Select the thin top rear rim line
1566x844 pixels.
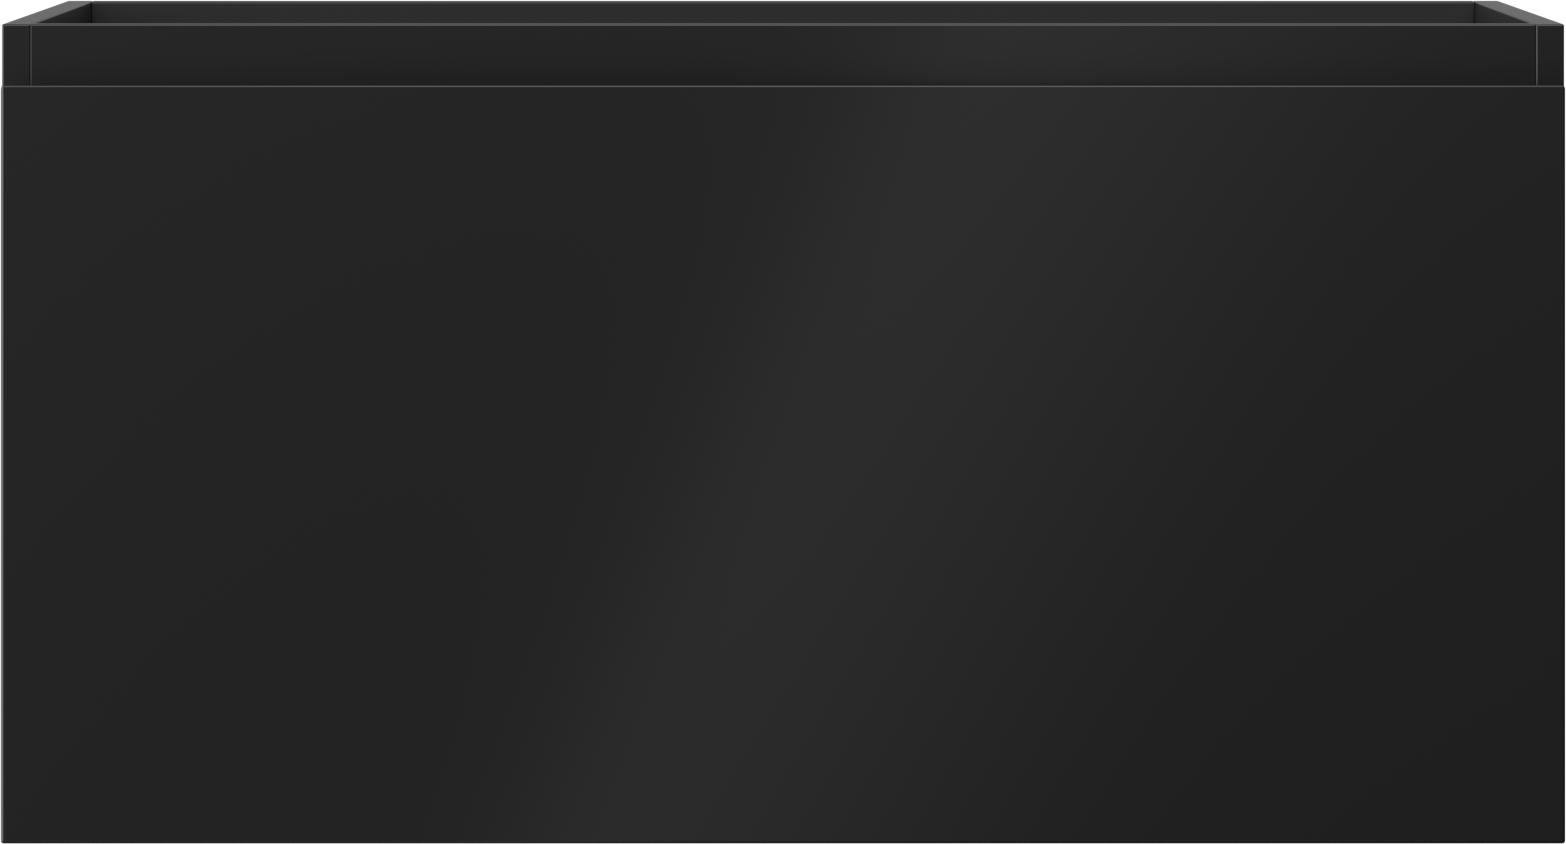point(783,2)
